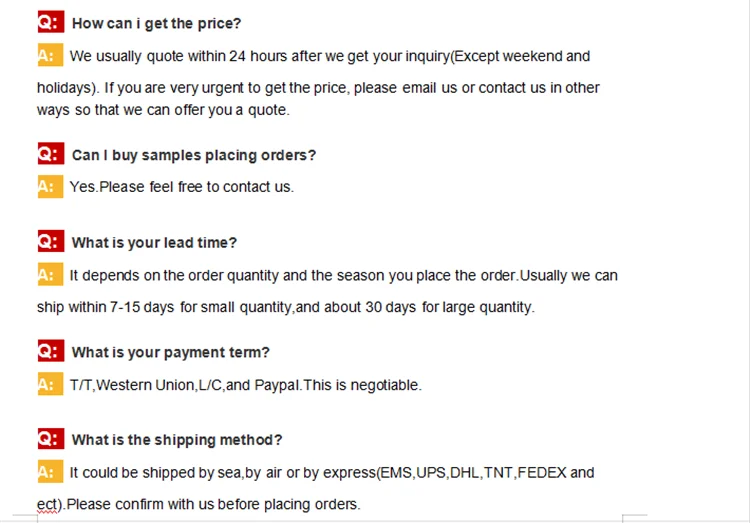The height and width of the screenshot is (523, 750).
Task: Select the 'What is your lead time?' question
Action: click(x=154, y=243)
